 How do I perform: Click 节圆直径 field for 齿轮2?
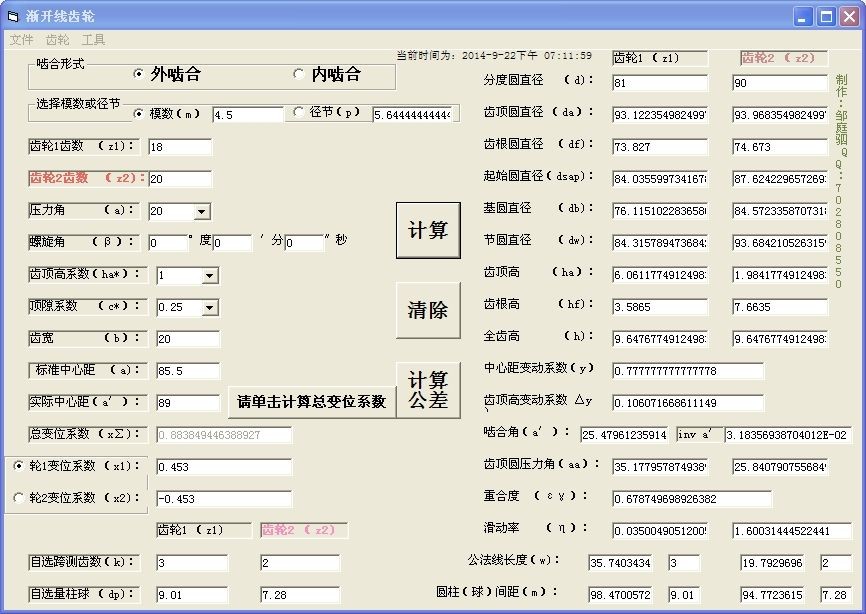click(x=780, y=243)
